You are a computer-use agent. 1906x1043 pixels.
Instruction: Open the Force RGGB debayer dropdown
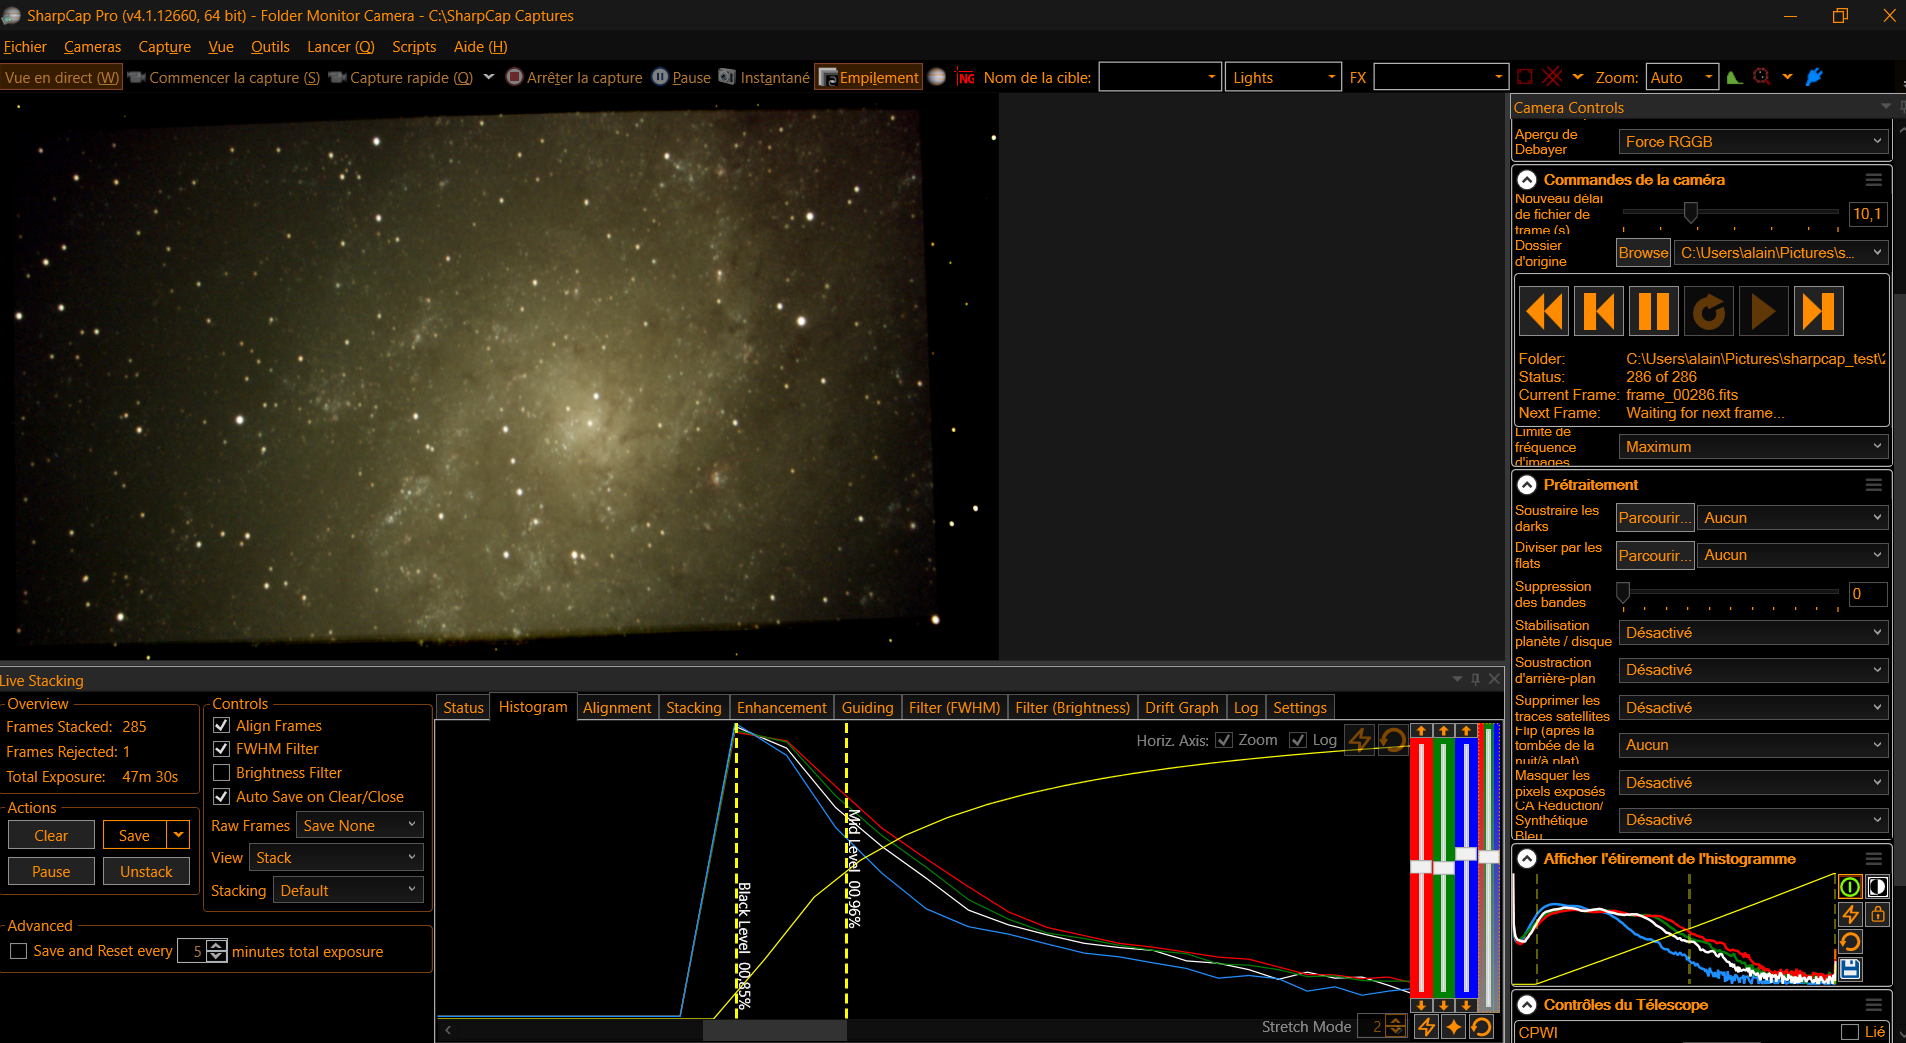click(x=1753, y=142)
